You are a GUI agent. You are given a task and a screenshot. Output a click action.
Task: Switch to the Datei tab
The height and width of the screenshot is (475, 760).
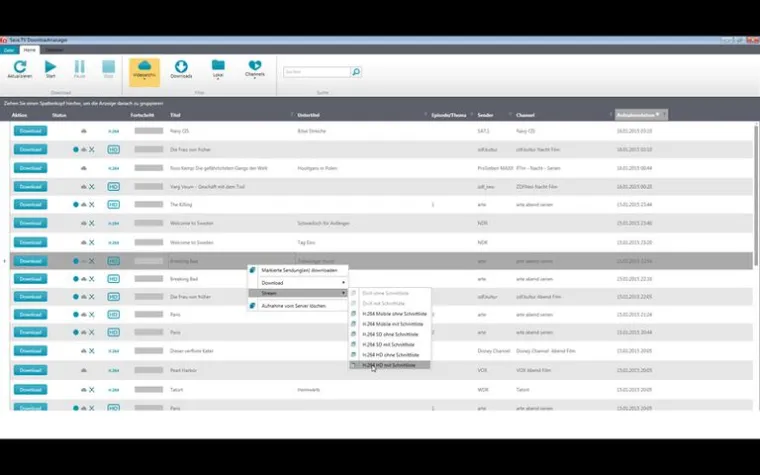click(8, 49)
